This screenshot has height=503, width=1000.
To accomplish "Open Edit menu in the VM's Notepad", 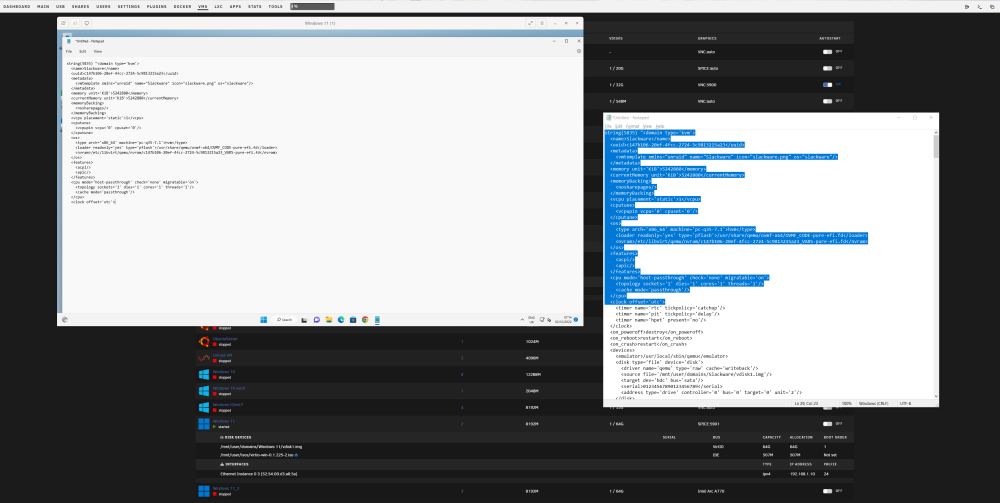I will (x=83, y=51).
